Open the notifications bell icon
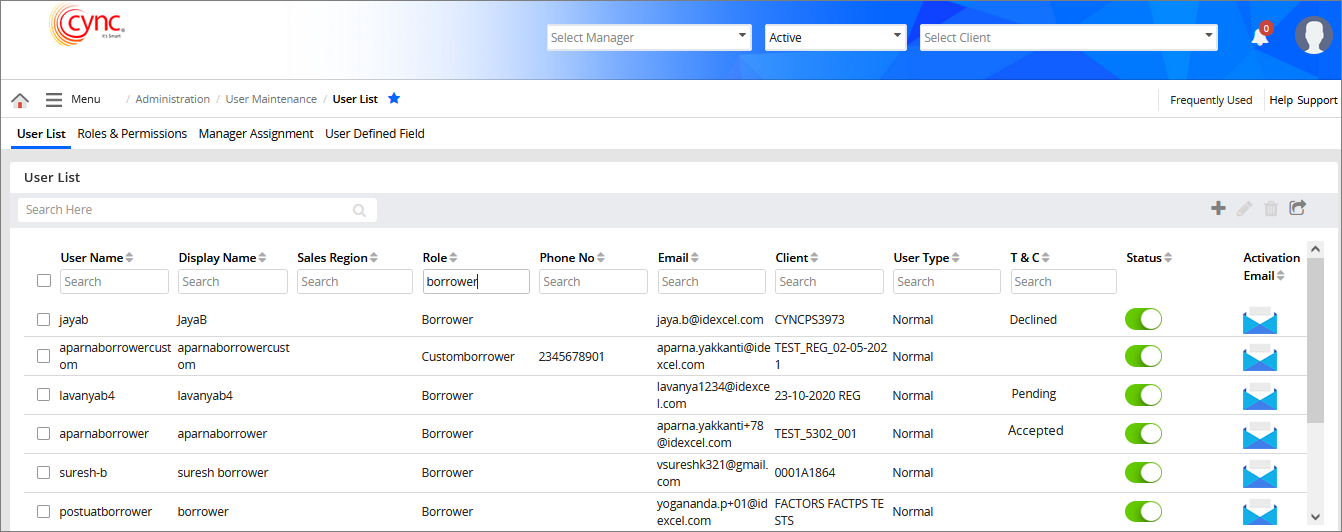The height and width of the screenshot is (532, 1342). (x=1260, y=37)
